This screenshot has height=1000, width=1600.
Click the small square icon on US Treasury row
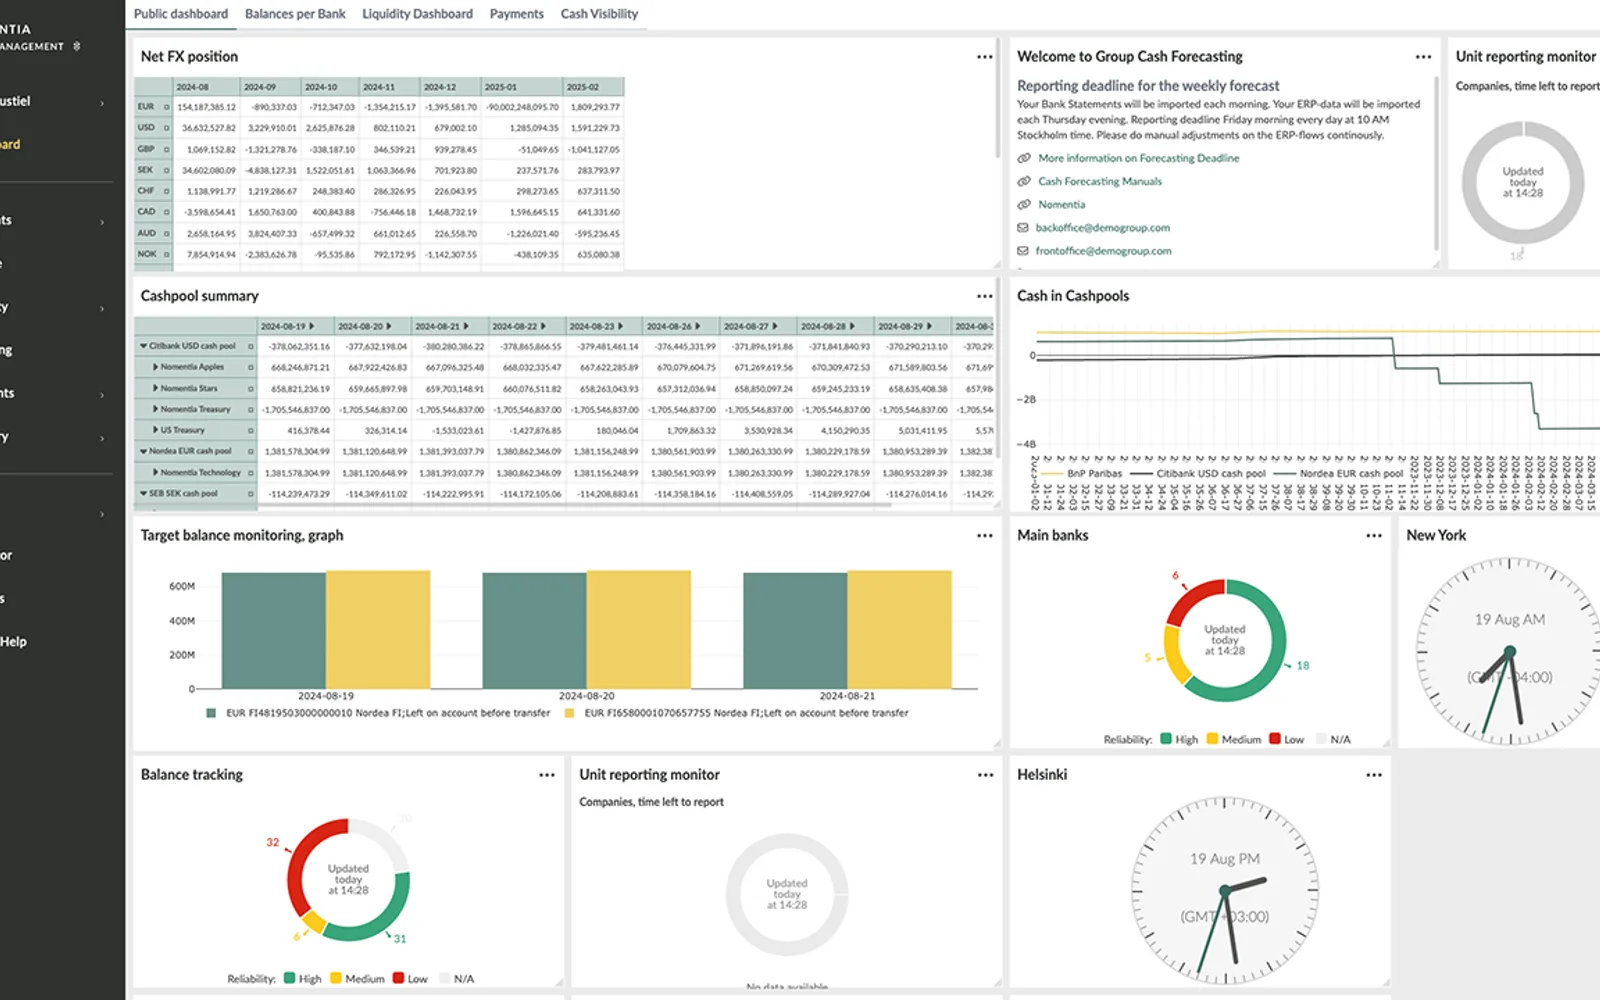[x=250, y=430]
